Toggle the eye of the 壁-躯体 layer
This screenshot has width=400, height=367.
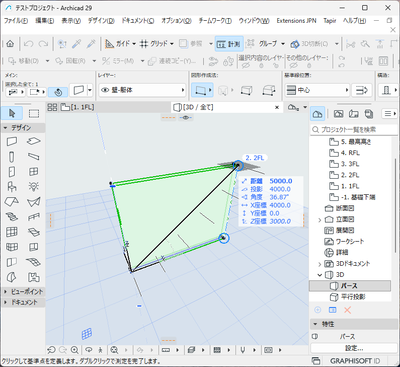click(x=106, y=90)
